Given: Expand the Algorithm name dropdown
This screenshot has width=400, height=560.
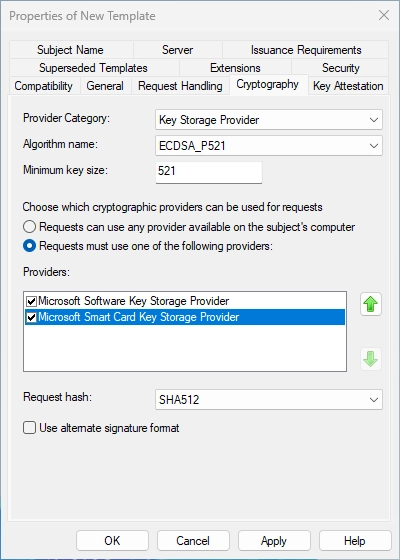Looking at the screenshot, I should coord(269,146).
